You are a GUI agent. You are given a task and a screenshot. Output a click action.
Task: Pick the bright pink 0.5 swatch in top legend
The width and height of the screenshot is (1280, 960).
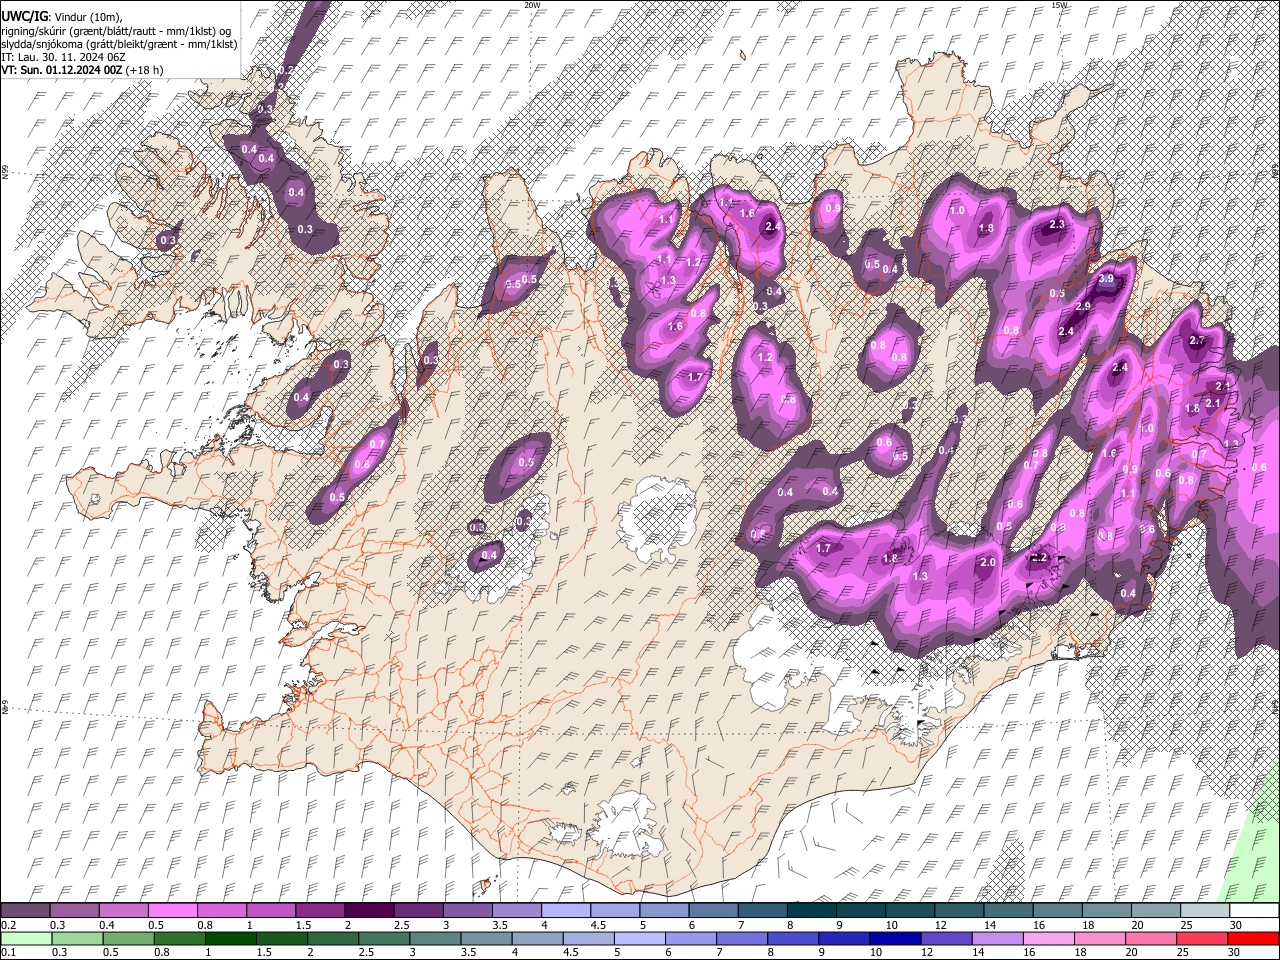[172, 910]
